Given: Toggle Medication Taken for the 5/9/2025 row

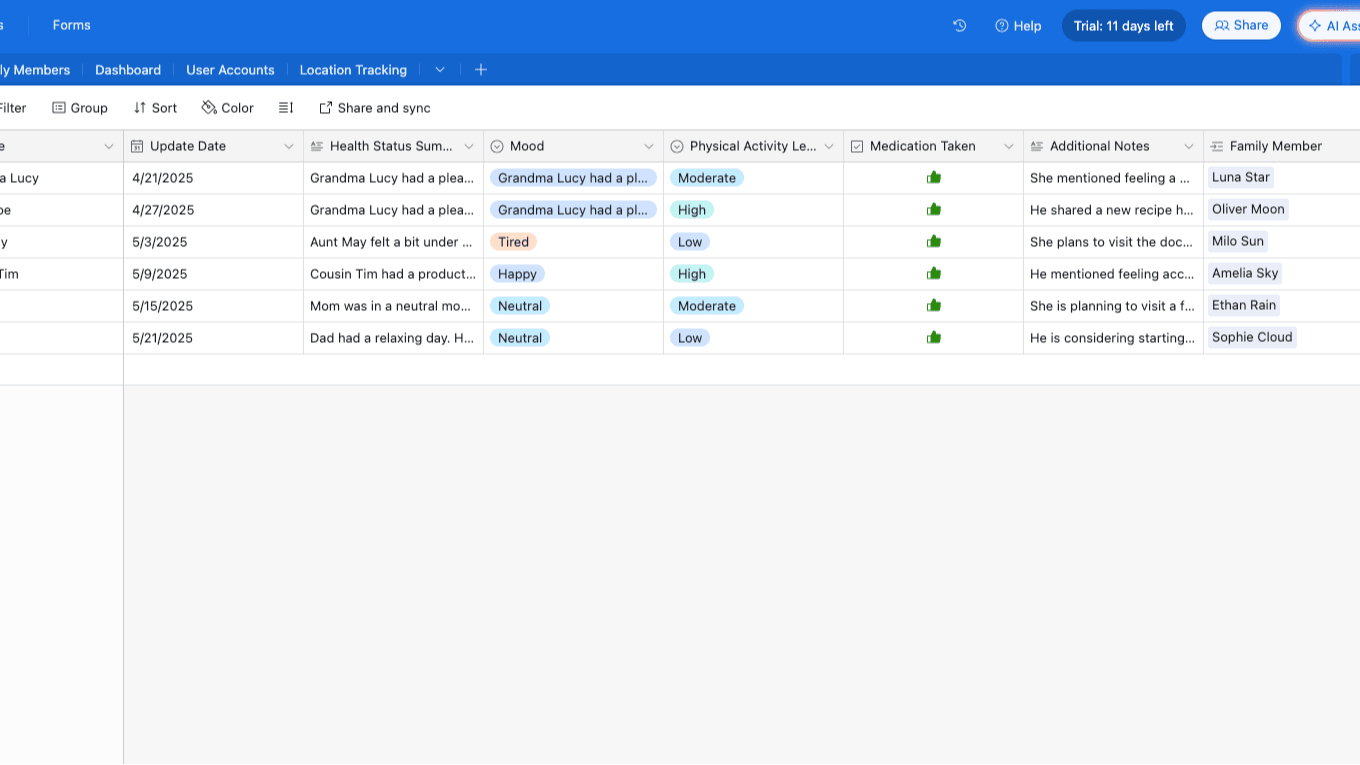Looking at the screenshot, I should [934, 273].
